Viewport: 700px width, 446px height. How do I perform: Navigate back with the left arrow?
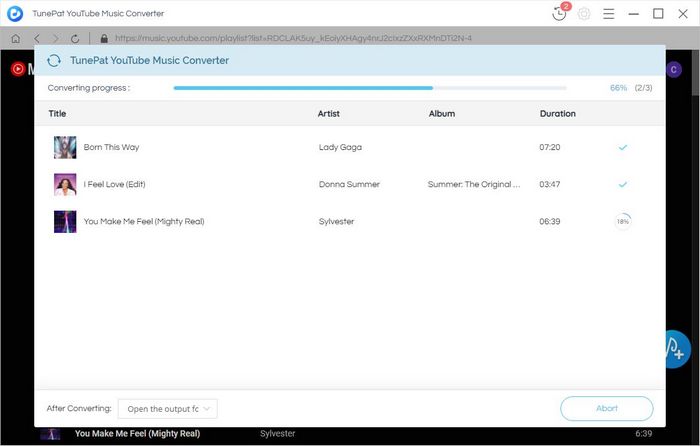click(x=37, y=38)
